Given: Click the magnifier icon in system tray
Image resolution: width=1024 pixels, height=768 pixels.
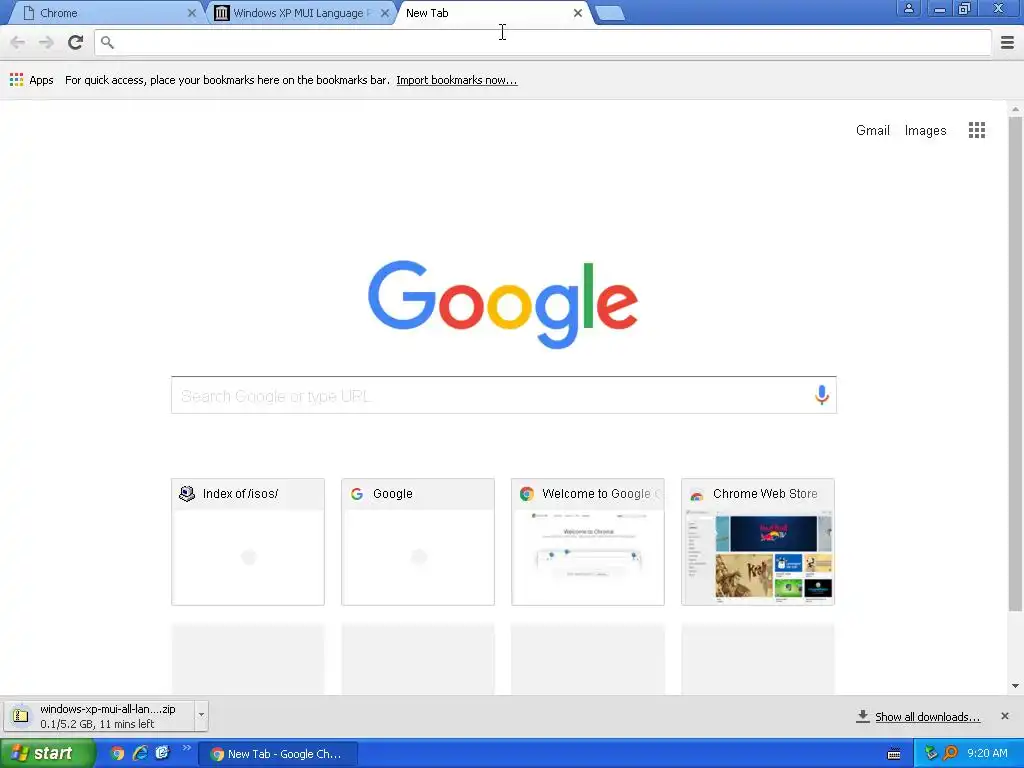Looking at the screenshot, I should [950, 753].
